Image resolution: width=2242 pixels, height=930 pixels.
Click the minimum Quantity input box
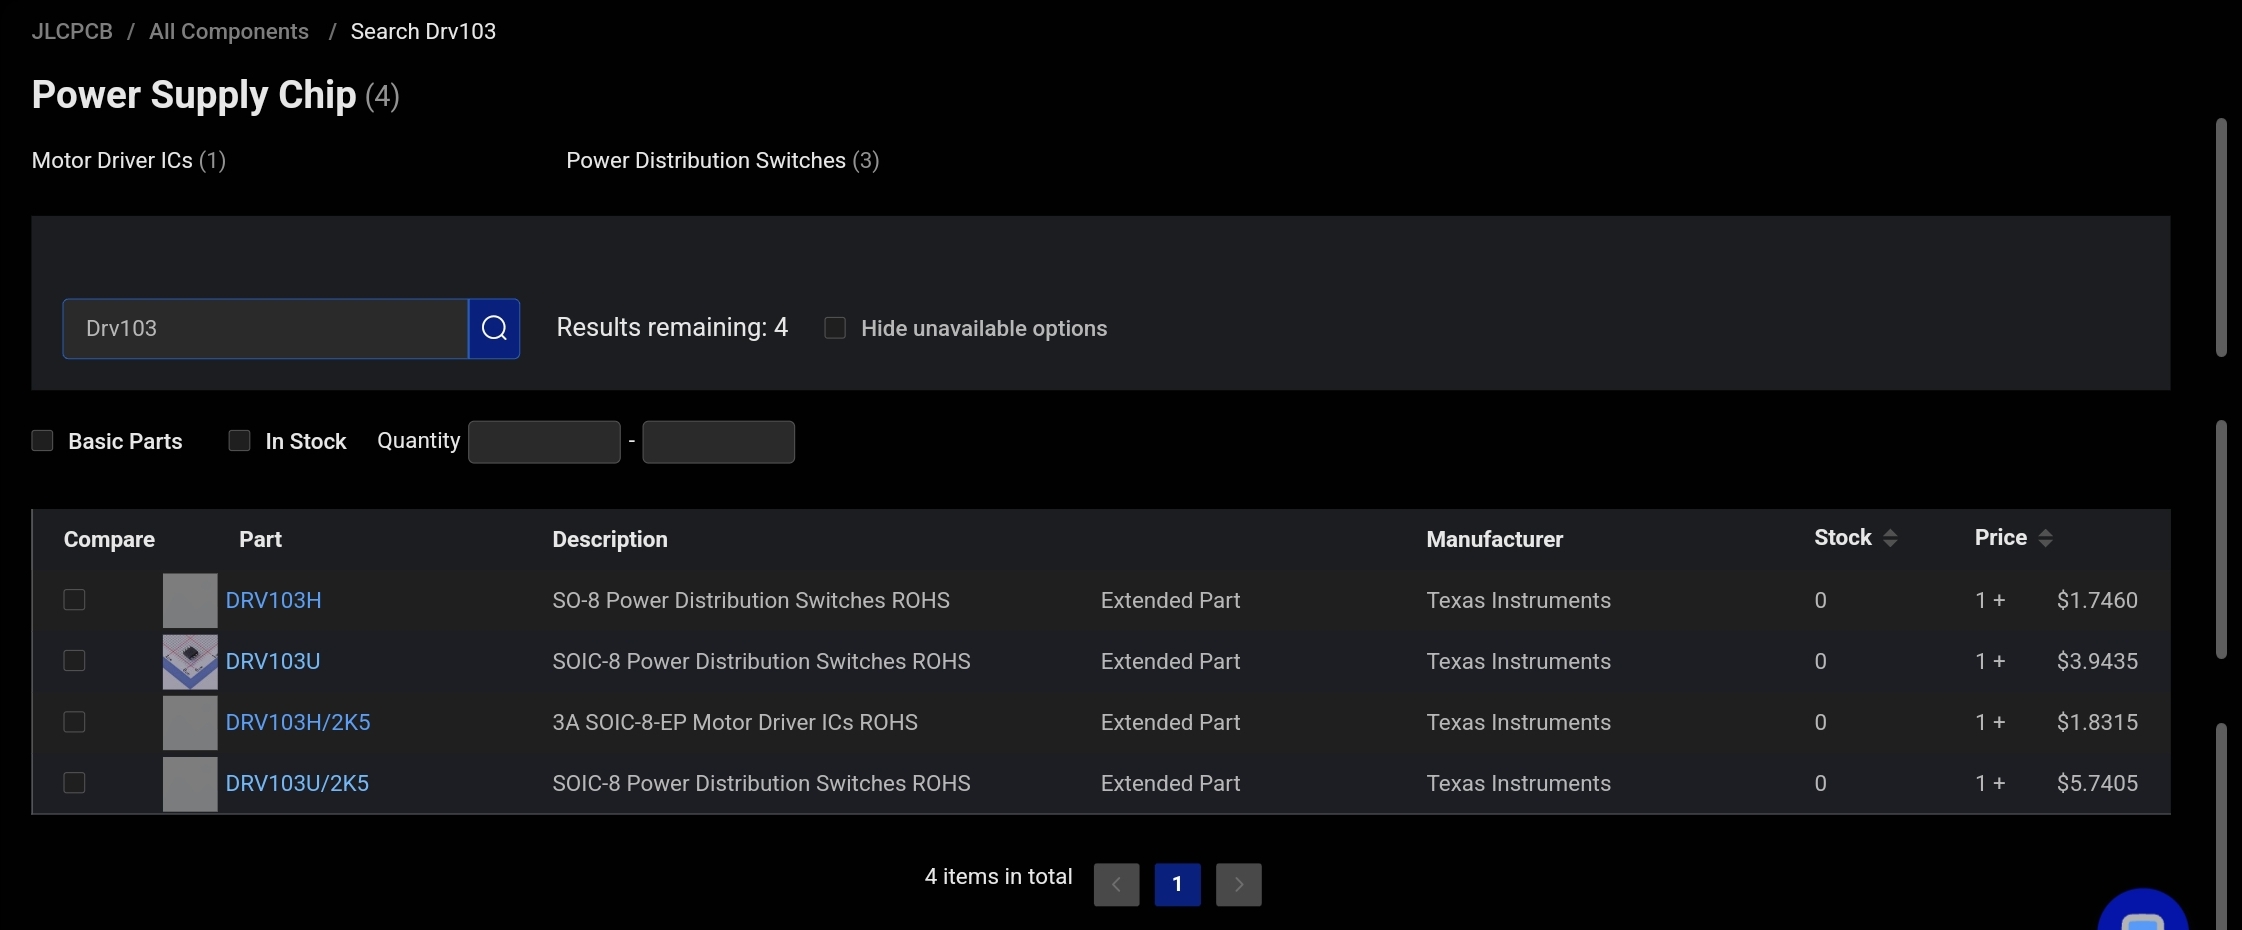544,441
